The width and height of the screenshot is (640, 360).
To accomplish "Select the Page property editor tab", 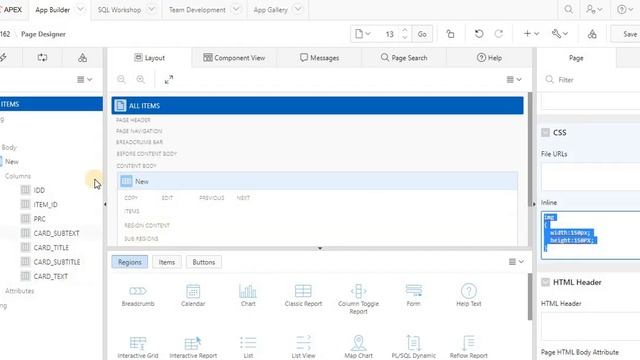I will (576, 58).
